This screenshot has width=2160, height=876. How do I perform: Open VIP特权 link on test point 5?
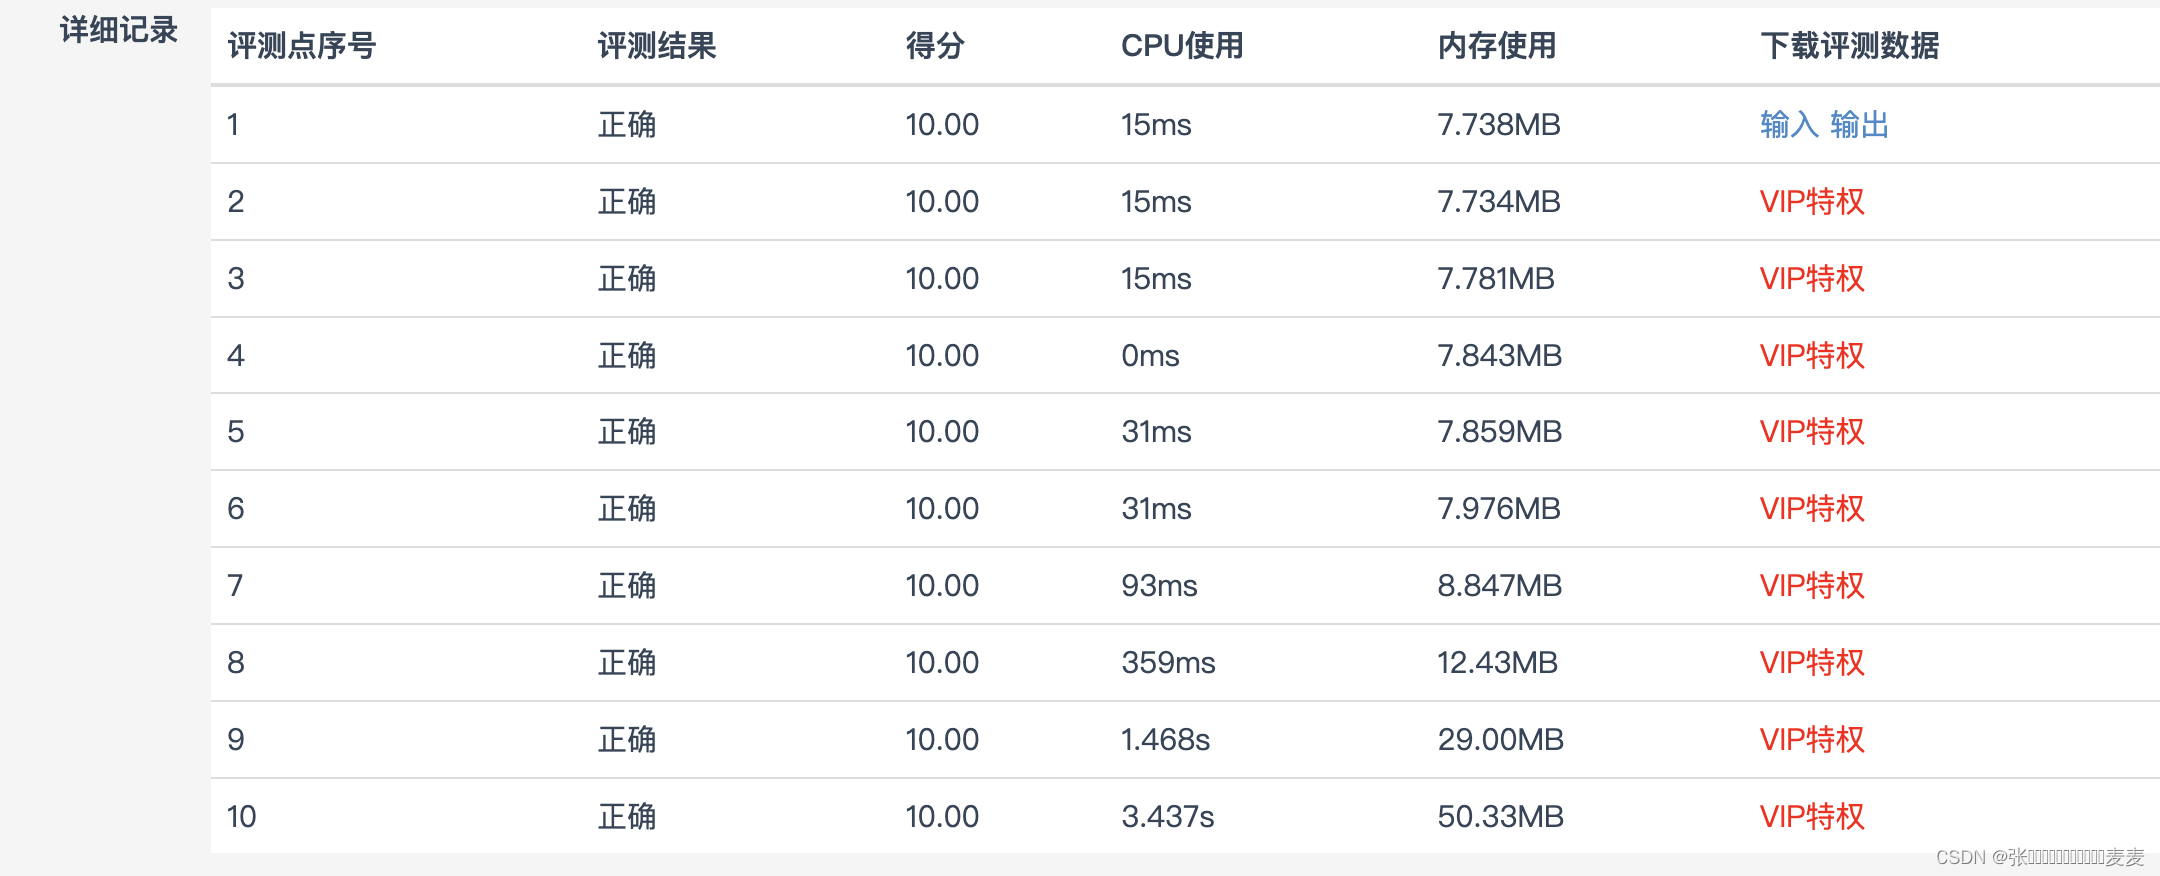tap(1811, 432)
